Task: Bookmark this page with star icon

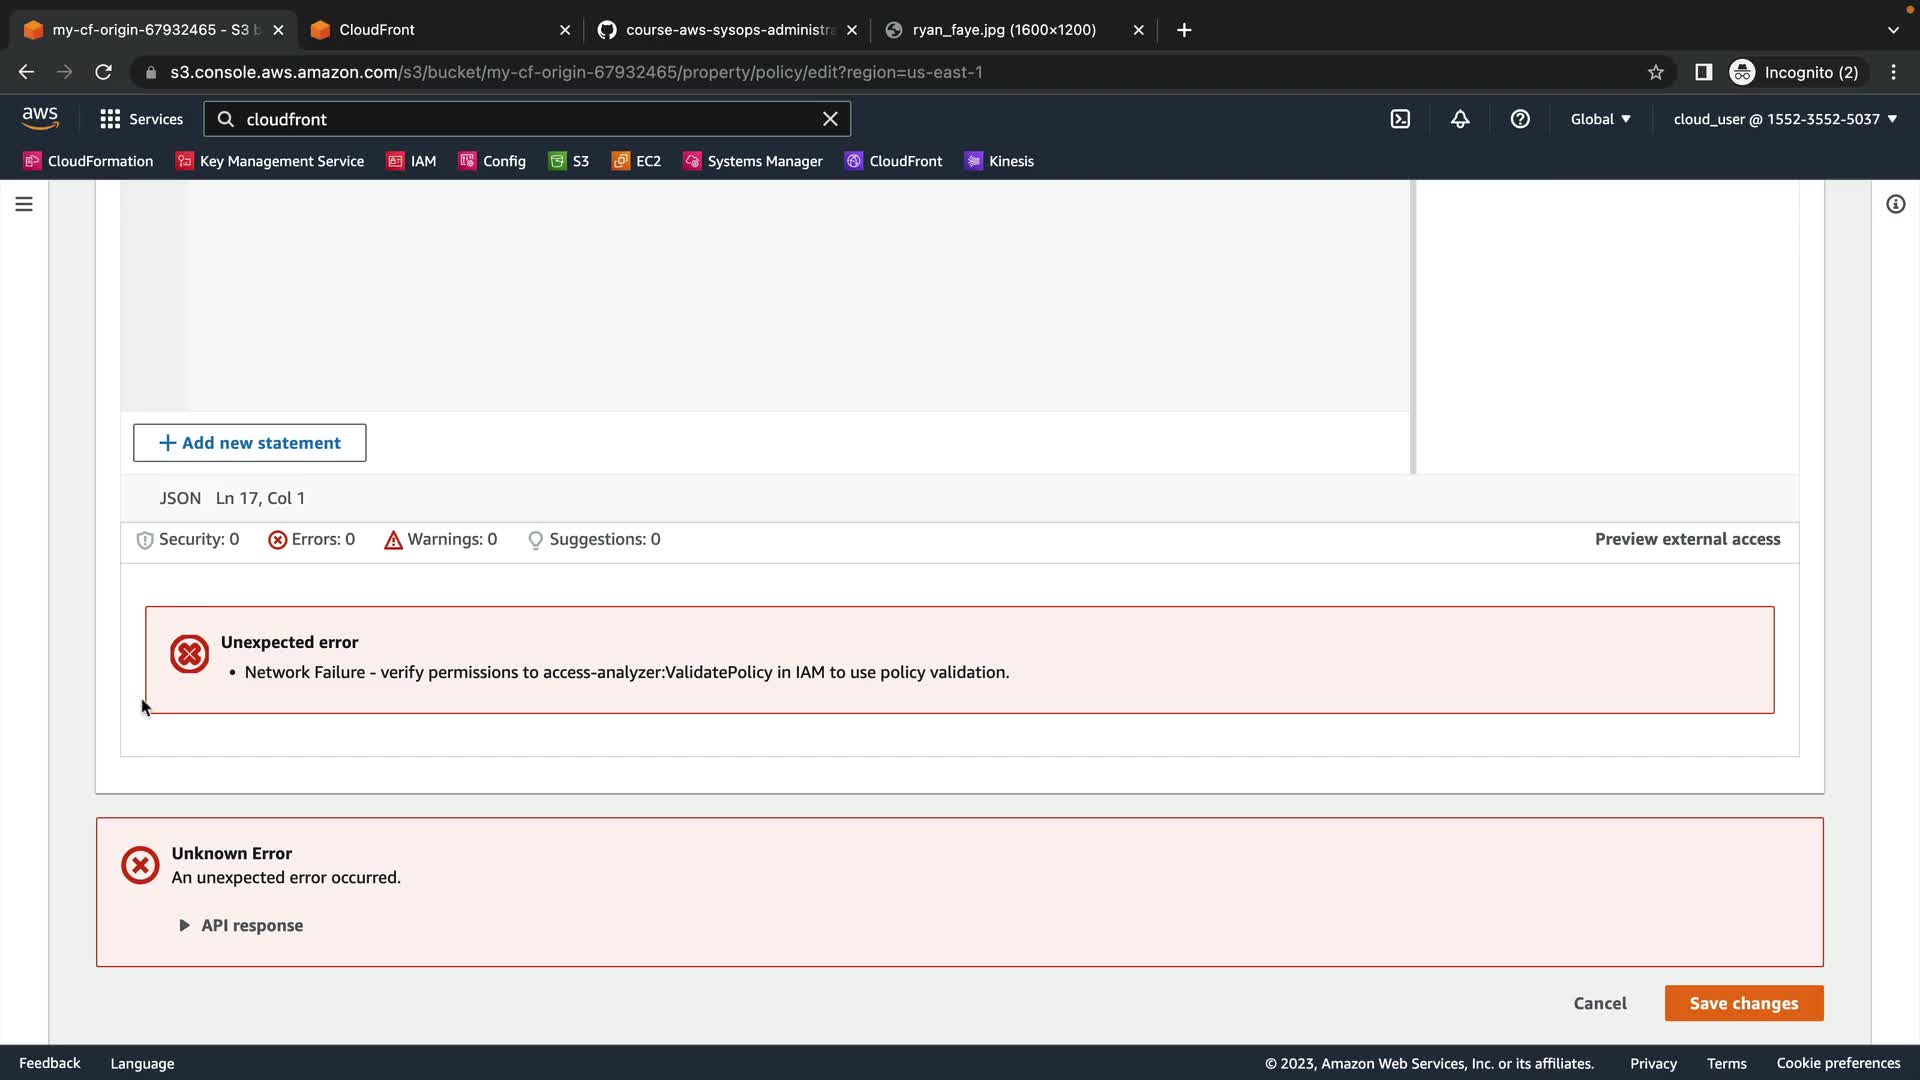Action: pyautogui.click(x=1656, y=72)
